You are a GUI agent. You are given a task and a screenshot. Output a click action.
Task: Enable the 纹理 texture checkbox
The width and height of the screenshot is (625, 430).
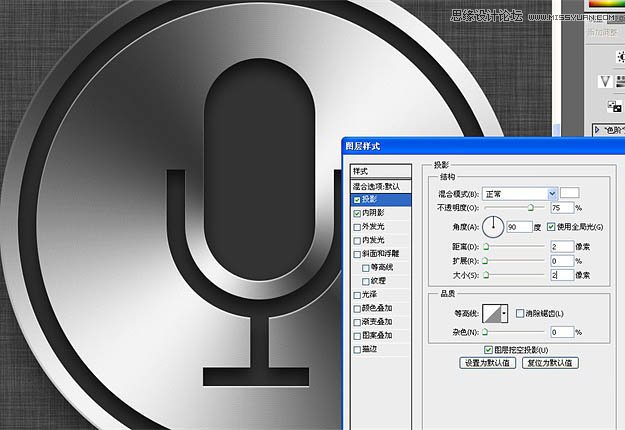coord(366,281)
